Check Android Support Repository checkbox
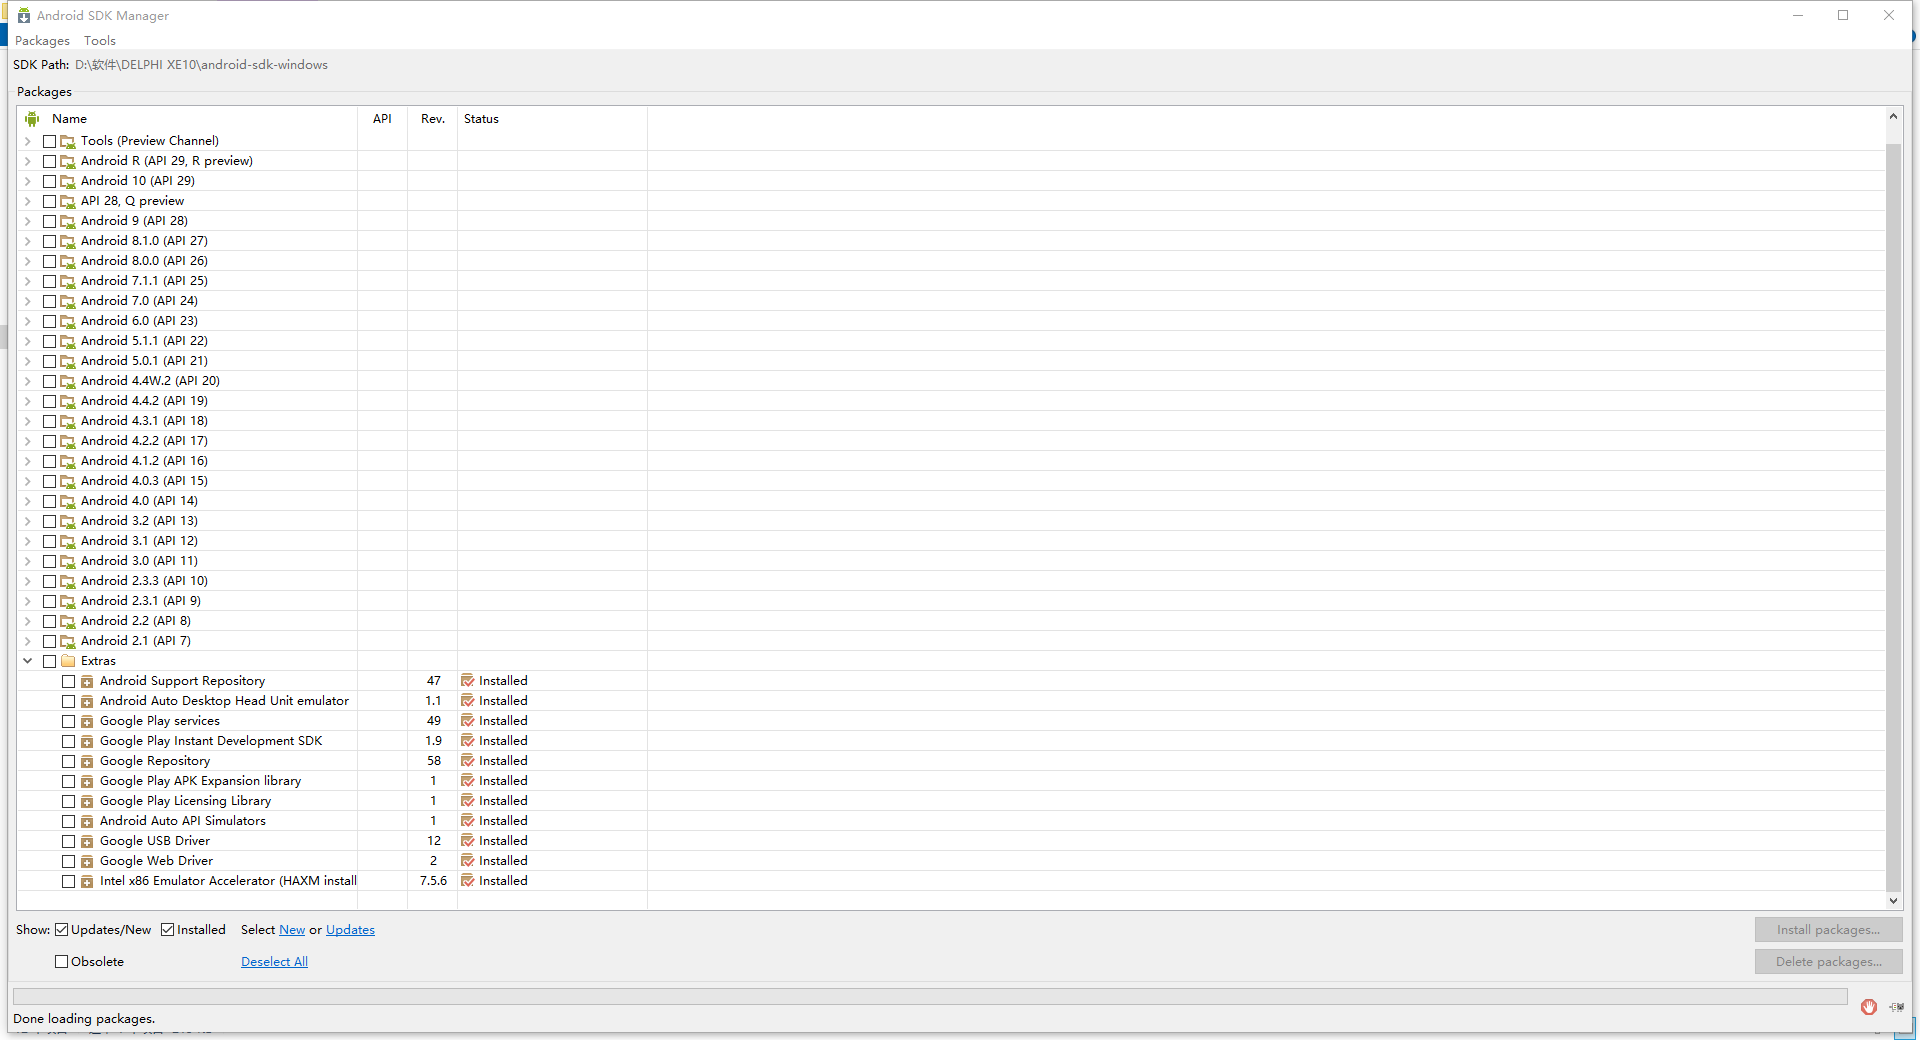Image resolution: width=1920 pixels, height=1040 pixels. pos(68,681)
